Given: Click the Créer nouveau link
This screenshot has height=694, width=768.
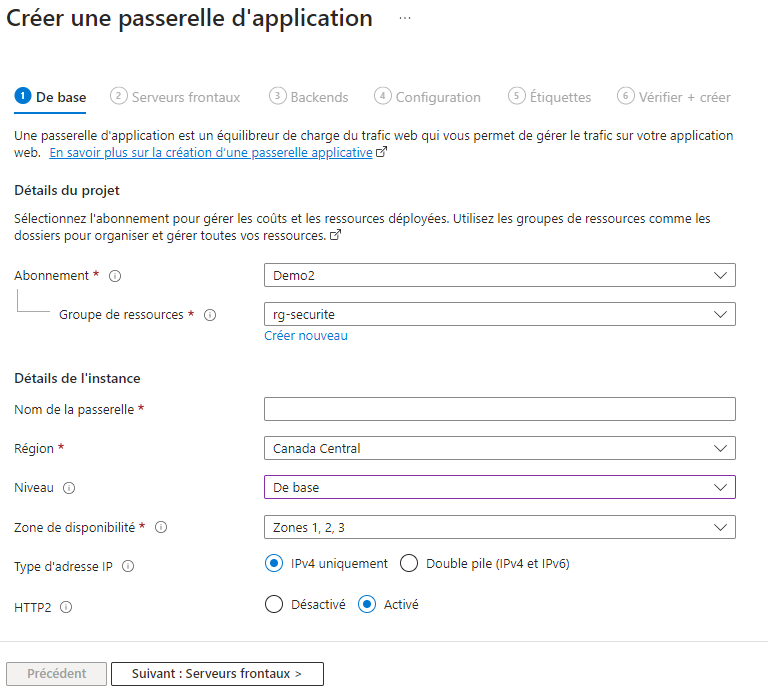Looking at the screenshot, I should click(x=306, y=336).
